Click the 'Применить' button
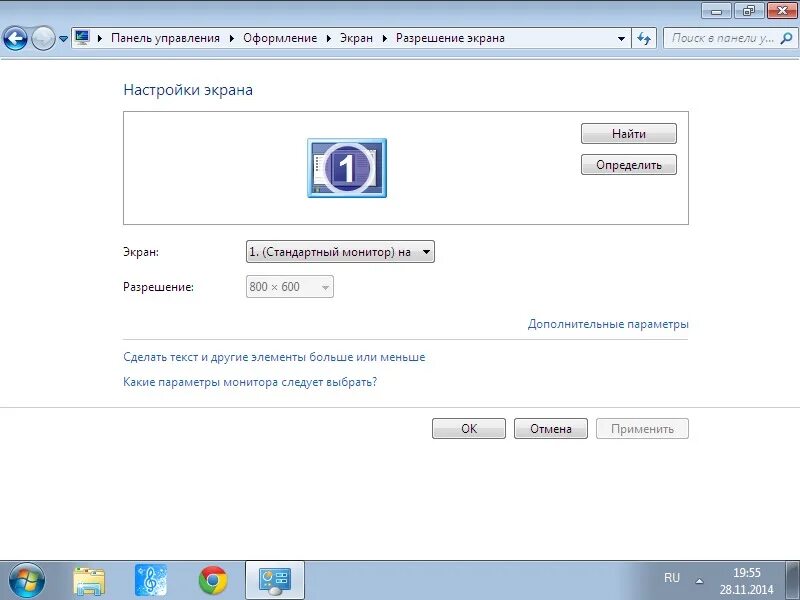The image size is (800, 600). [642, 429]
